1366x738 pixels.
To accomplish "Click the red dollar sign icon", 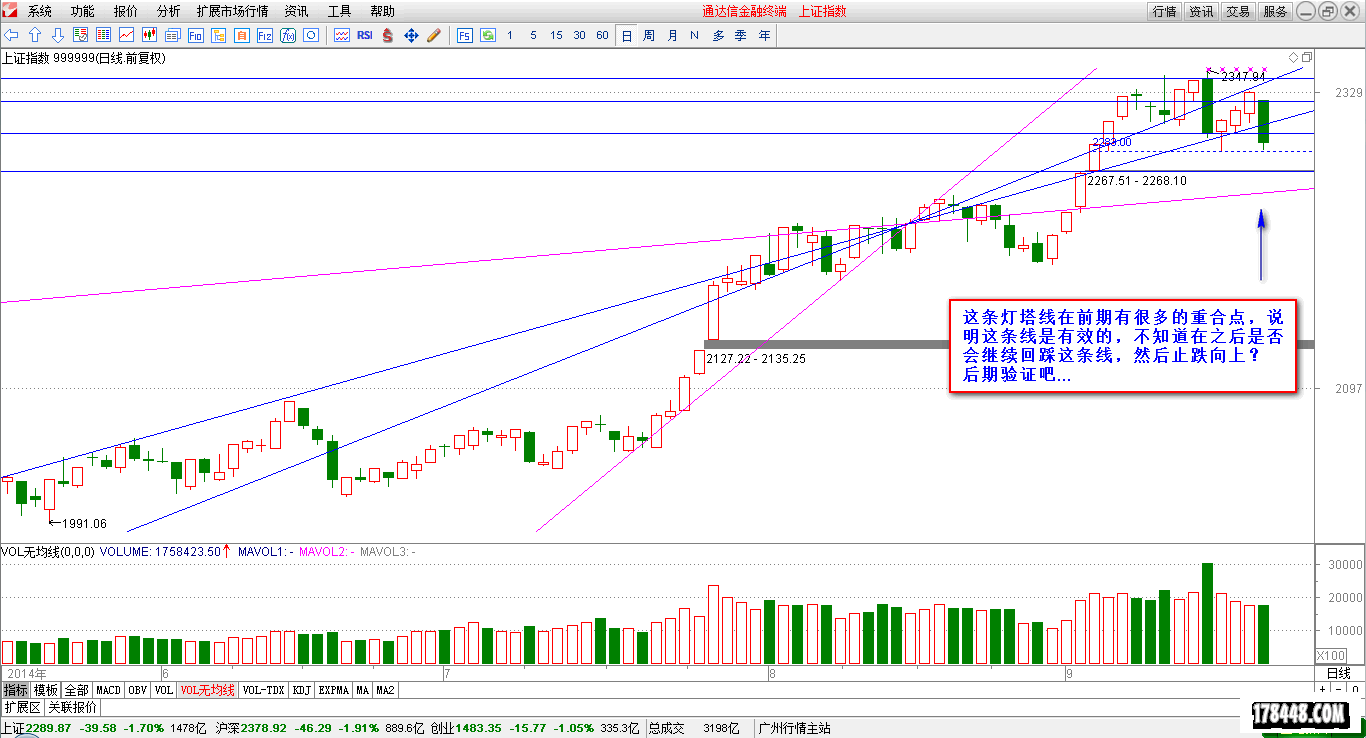I will [x=387, y=35].
